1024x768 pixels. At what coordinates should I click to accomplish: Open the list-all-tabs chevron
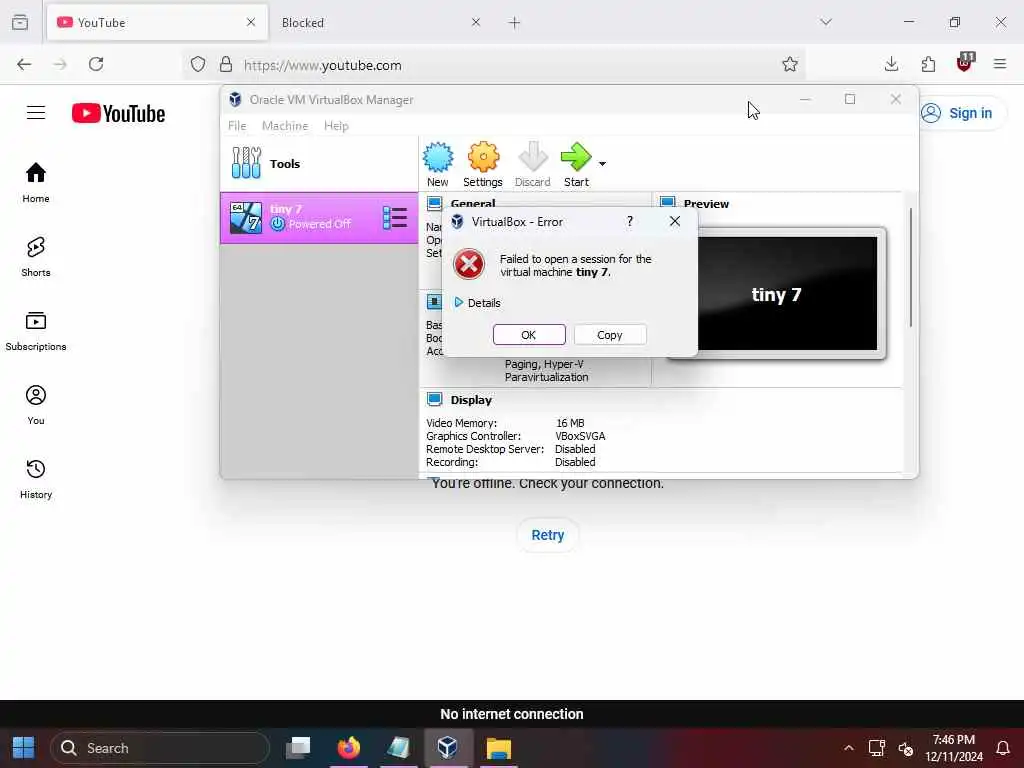(826, 22)
